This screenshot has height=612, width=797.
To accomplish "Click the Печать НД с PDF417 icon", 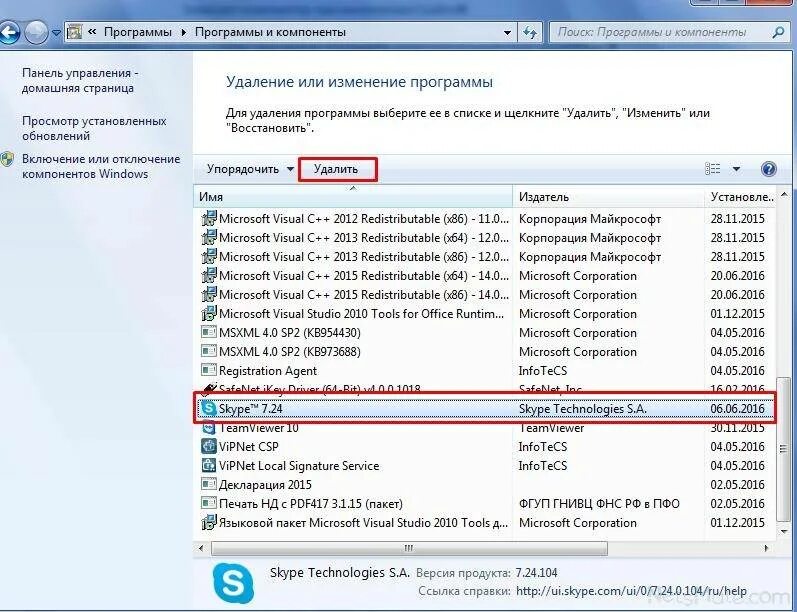I will [209, 503].
